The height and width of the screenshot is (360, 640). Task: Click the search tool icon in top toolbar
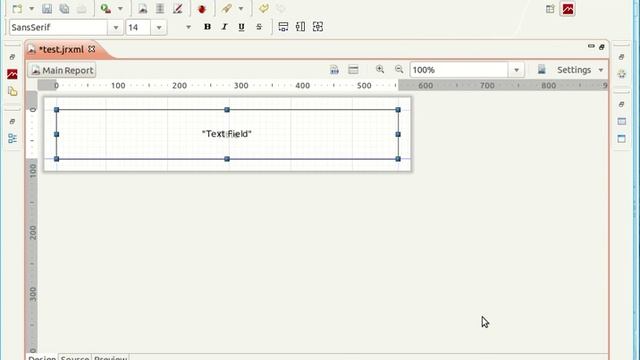pyautogui.click(x=227, y=9)
